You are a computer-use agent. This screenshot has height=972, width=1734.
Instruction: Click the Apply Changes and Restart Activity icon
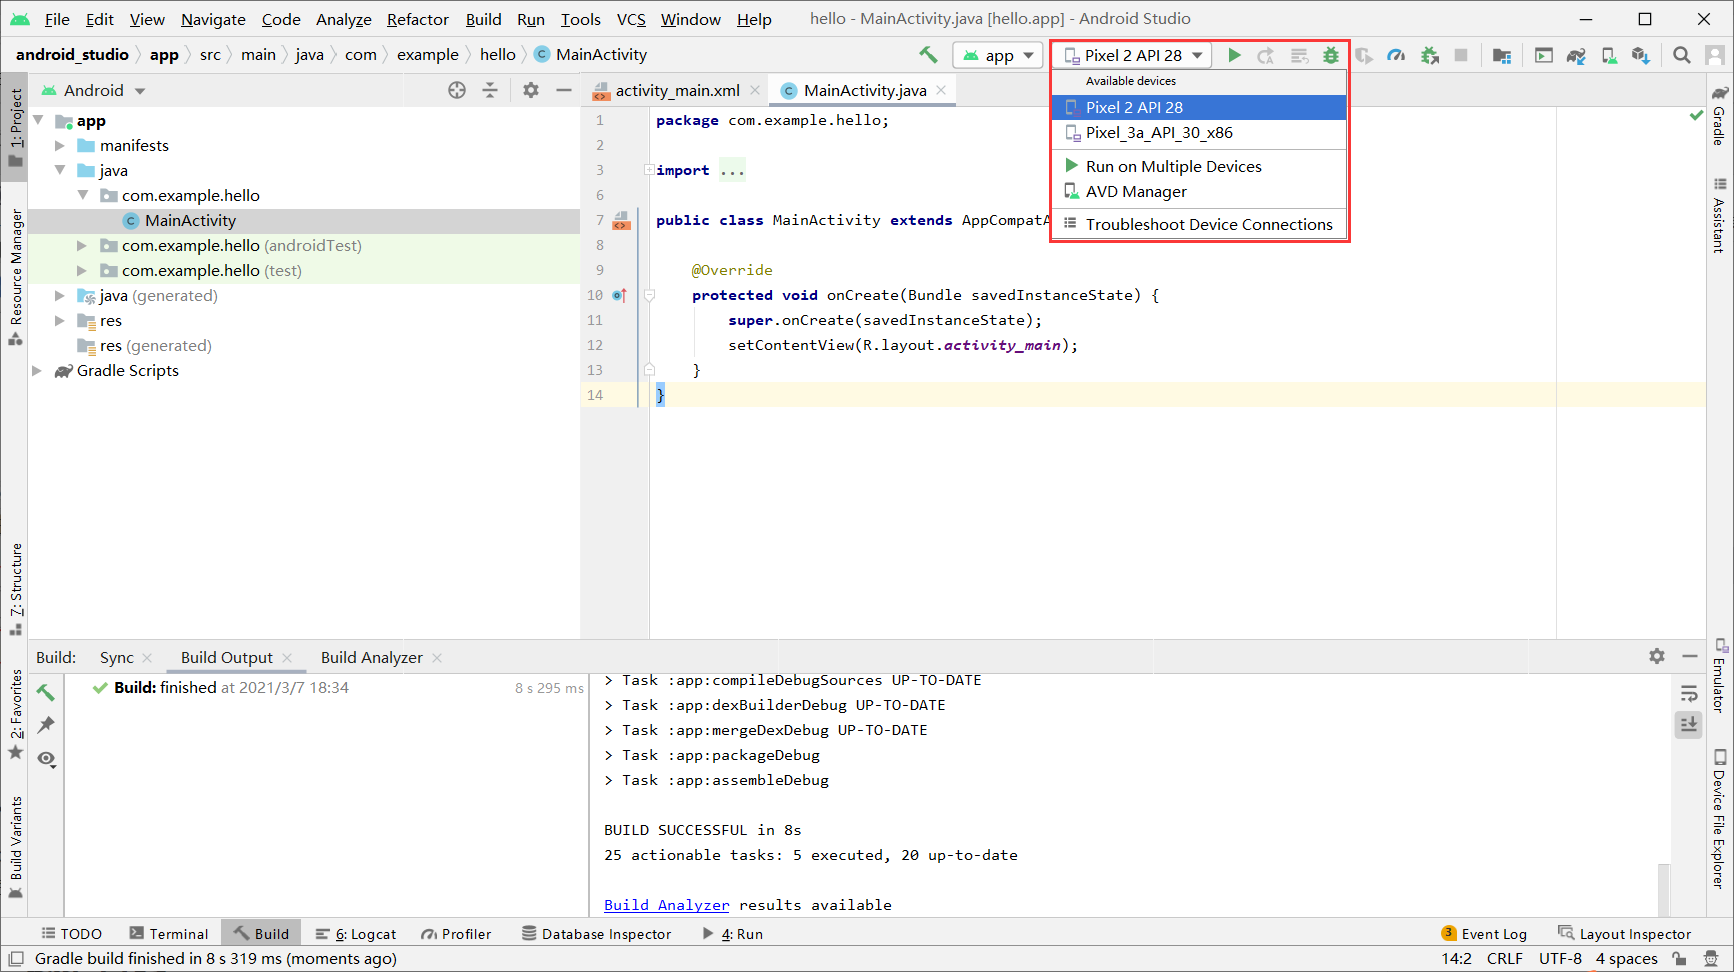pos(1266,55)
